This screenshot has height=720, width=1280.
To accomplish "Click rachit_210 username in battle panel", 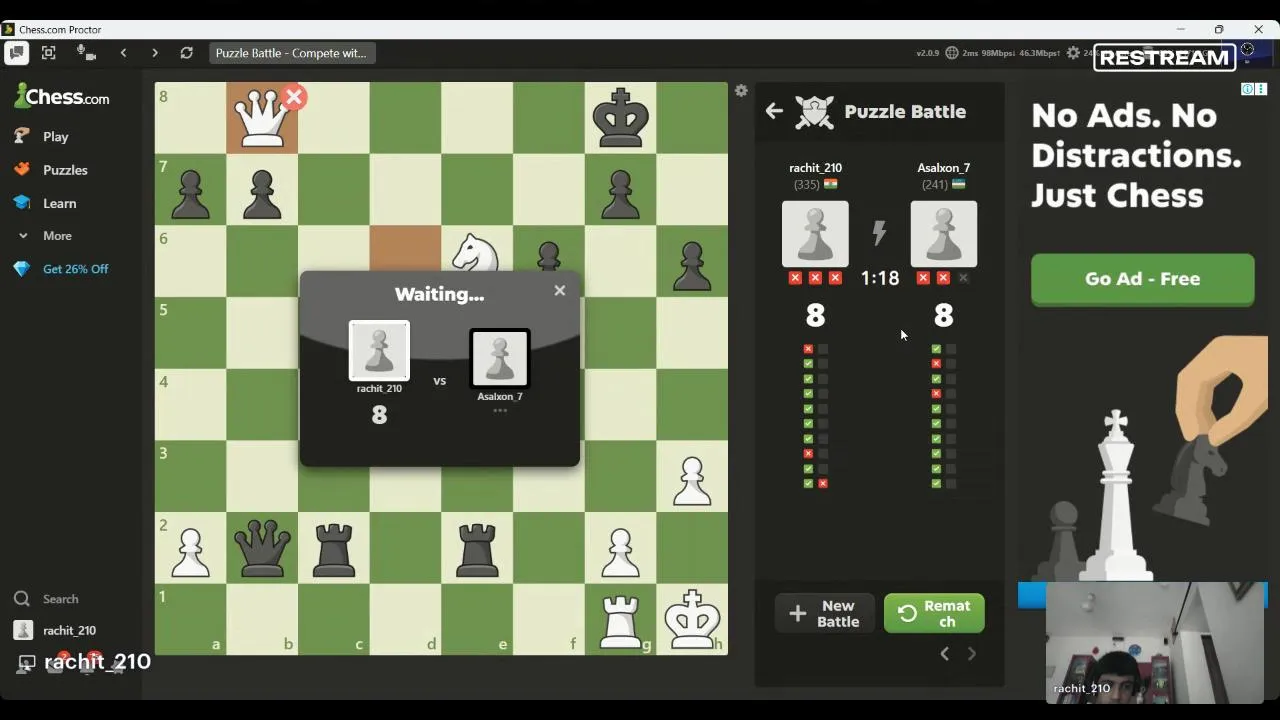I will click(x=816, y=168).
